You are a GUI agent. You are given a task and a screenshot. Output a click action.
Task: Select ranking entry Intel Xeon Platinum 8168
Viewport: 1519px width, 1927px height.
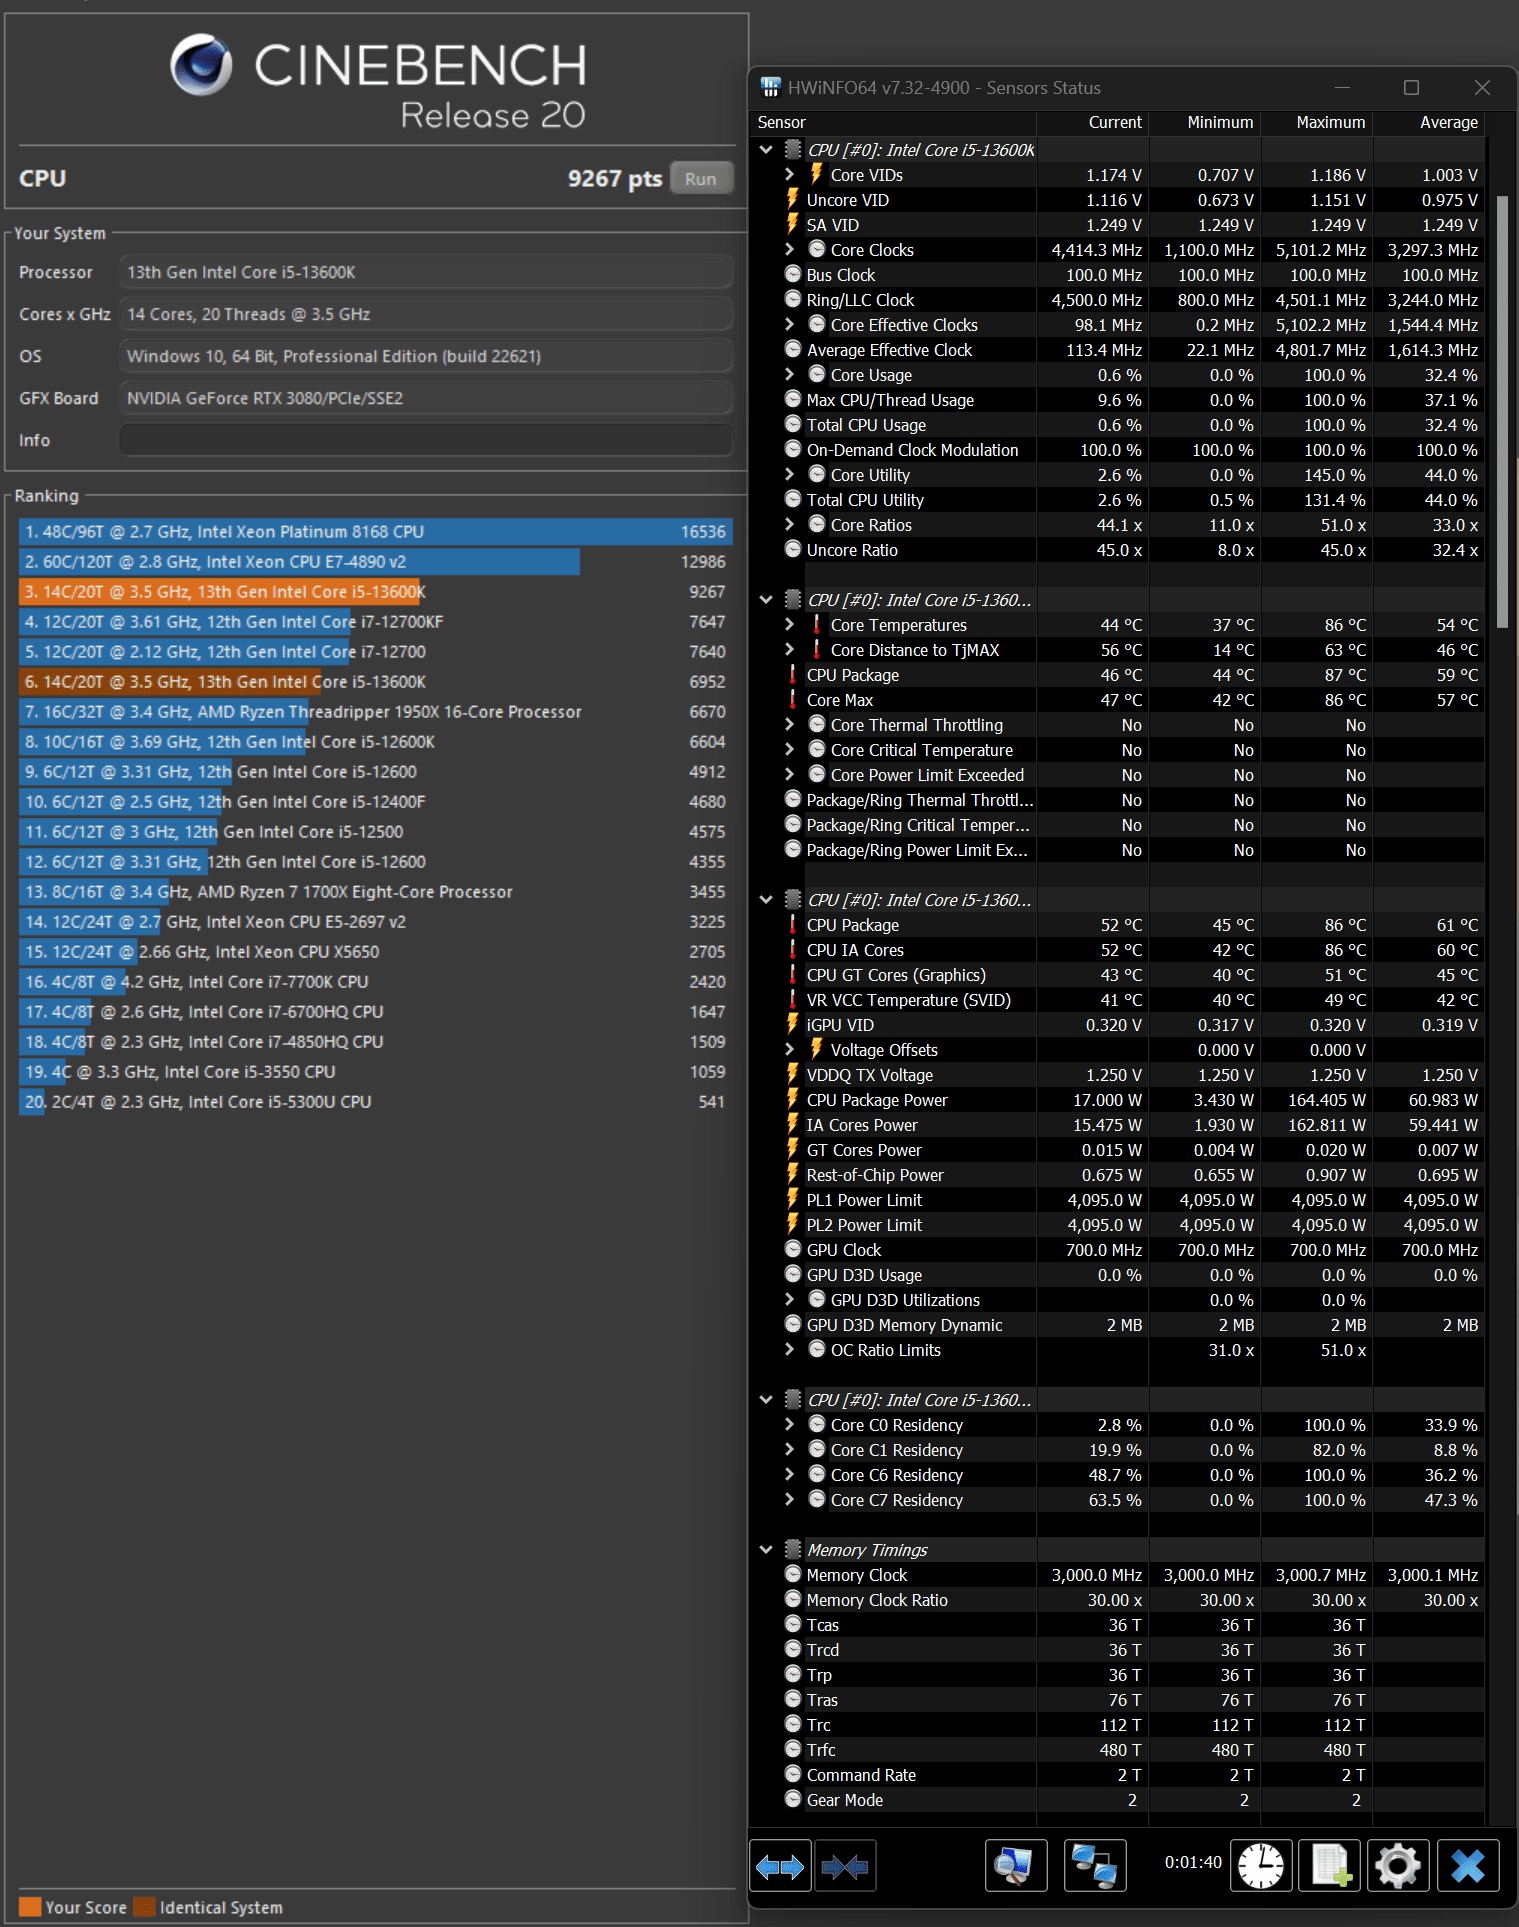pos(376,532)
